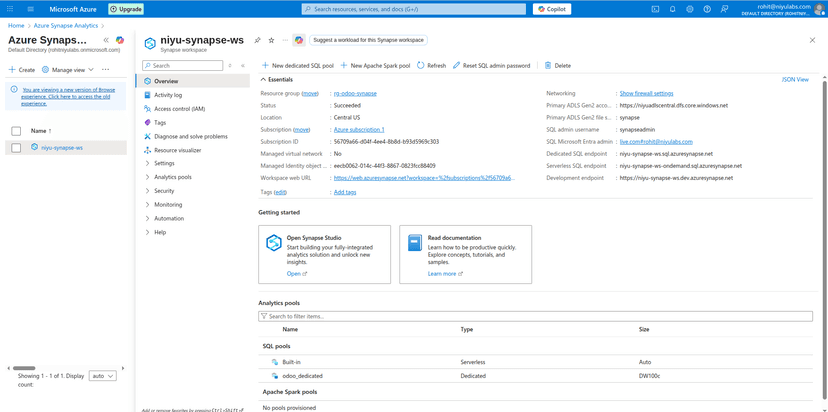The width and height of the screenshot is (828, 412).
Task: Open JSON View
Action: (795, 80)
